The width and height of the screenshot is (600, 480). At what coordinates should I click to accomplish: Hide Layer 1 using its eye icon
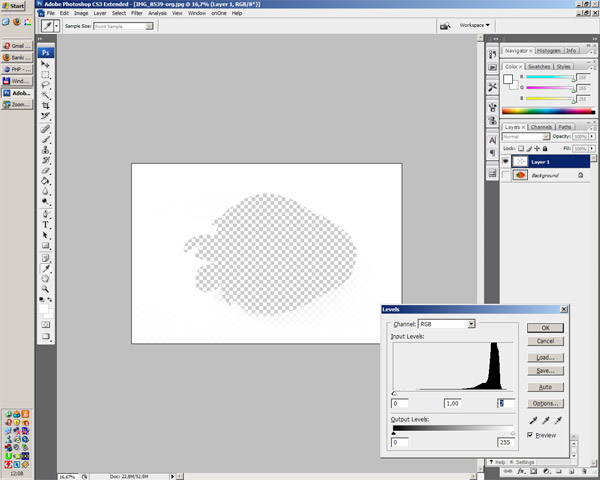506,161
